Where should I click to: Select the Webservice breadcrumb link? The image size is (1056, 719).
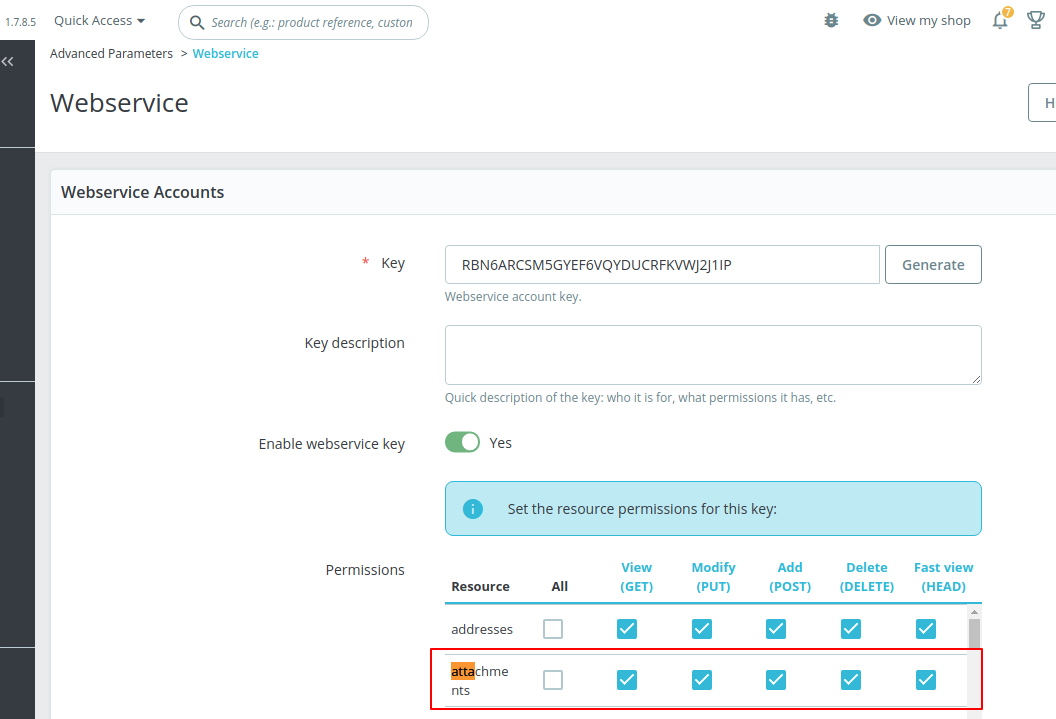(225, 53)
